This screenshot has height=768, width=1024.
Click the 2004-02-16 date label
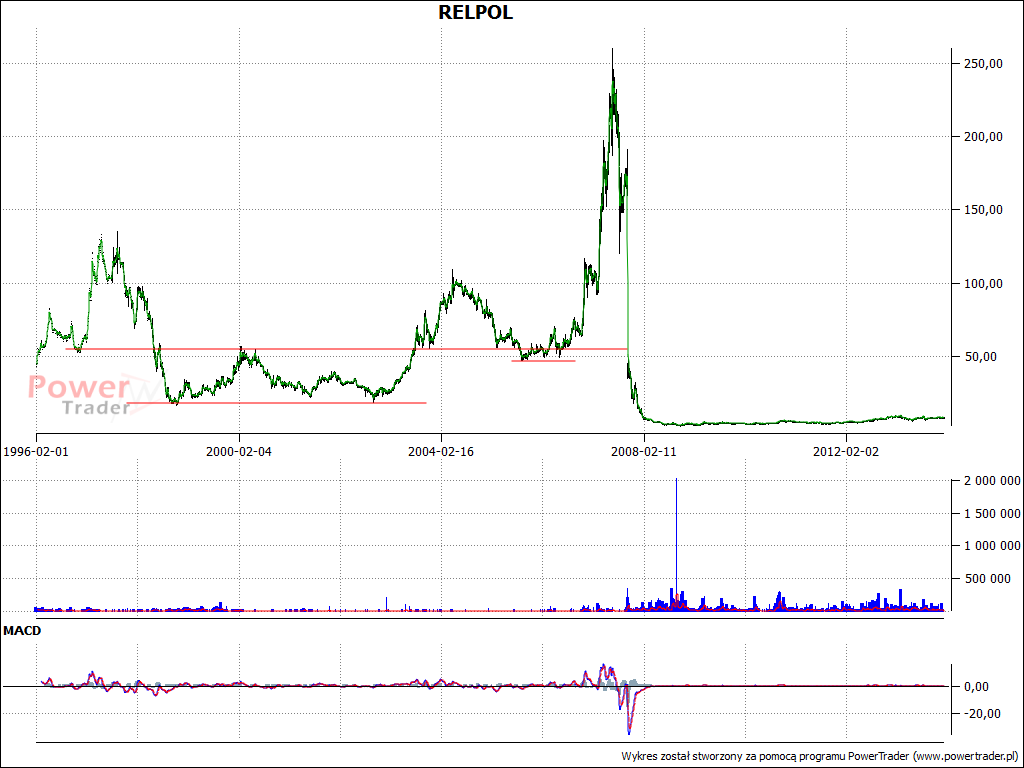tap(441, 451)
